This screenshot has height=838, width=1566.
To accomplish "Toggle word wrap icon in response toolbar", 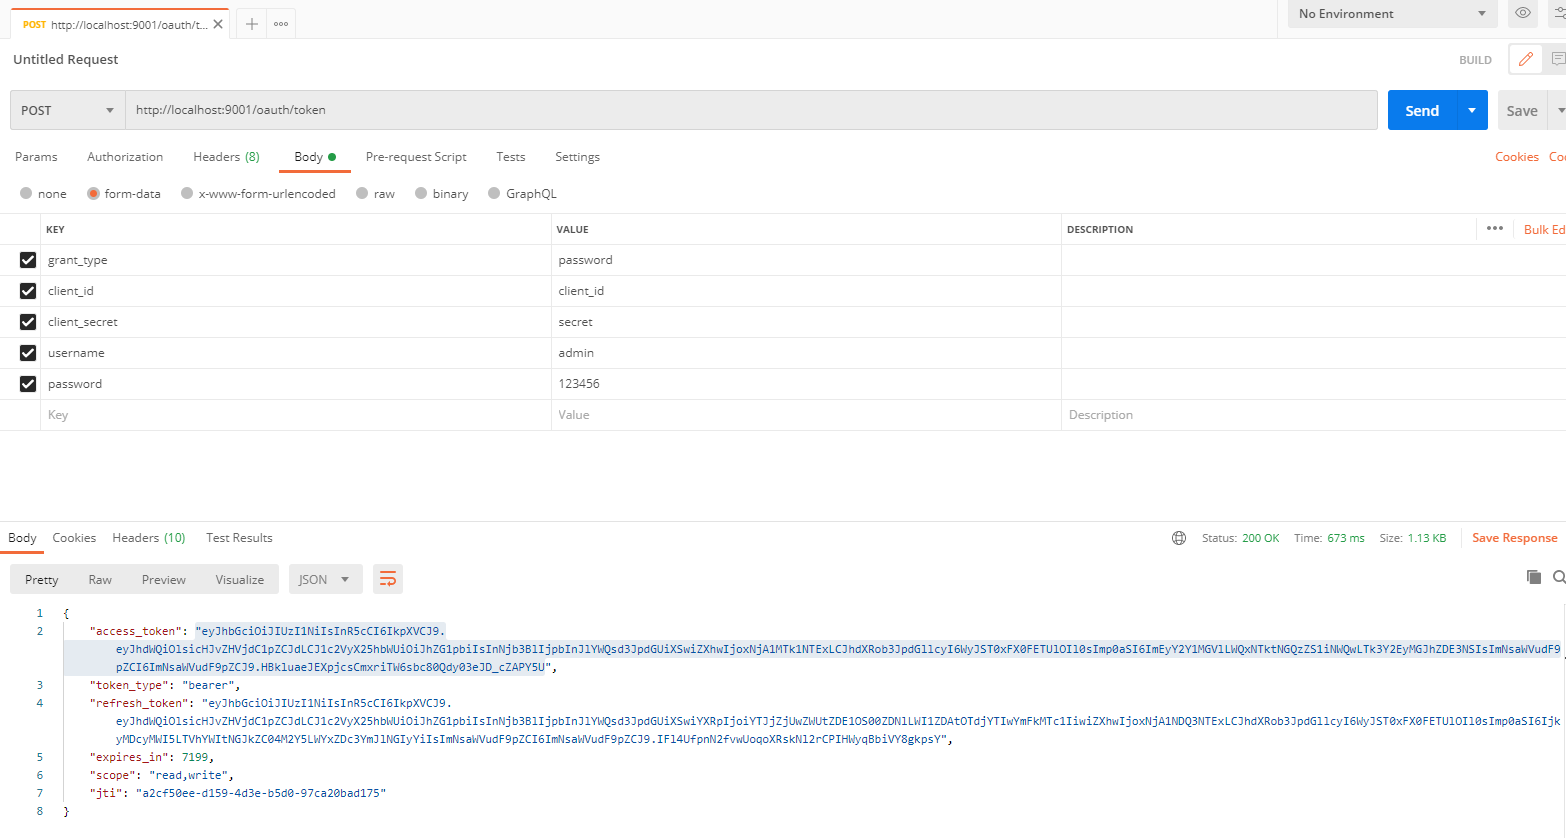I will click(x=388, y=579).
